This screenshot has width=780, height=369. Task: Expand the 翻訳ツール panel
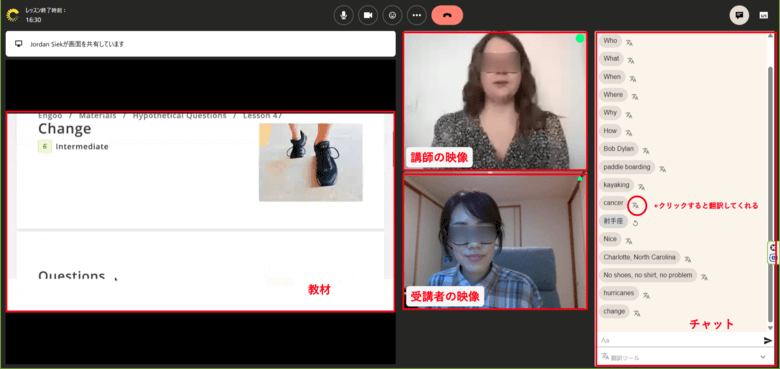point(763,357)
